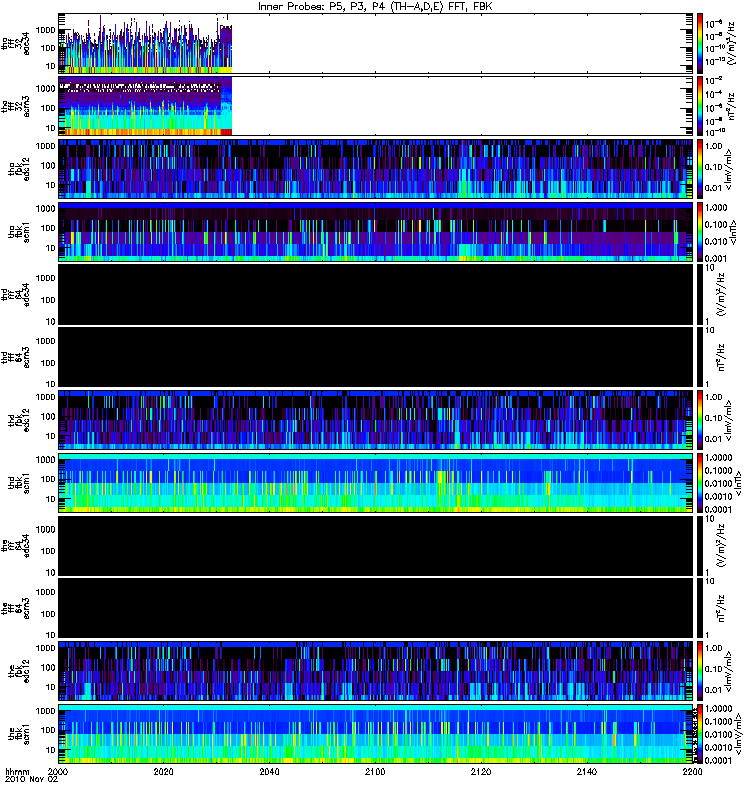
Task: Select the 'thd fff 64 scm3' panel label
Action: tap(16, 357)
